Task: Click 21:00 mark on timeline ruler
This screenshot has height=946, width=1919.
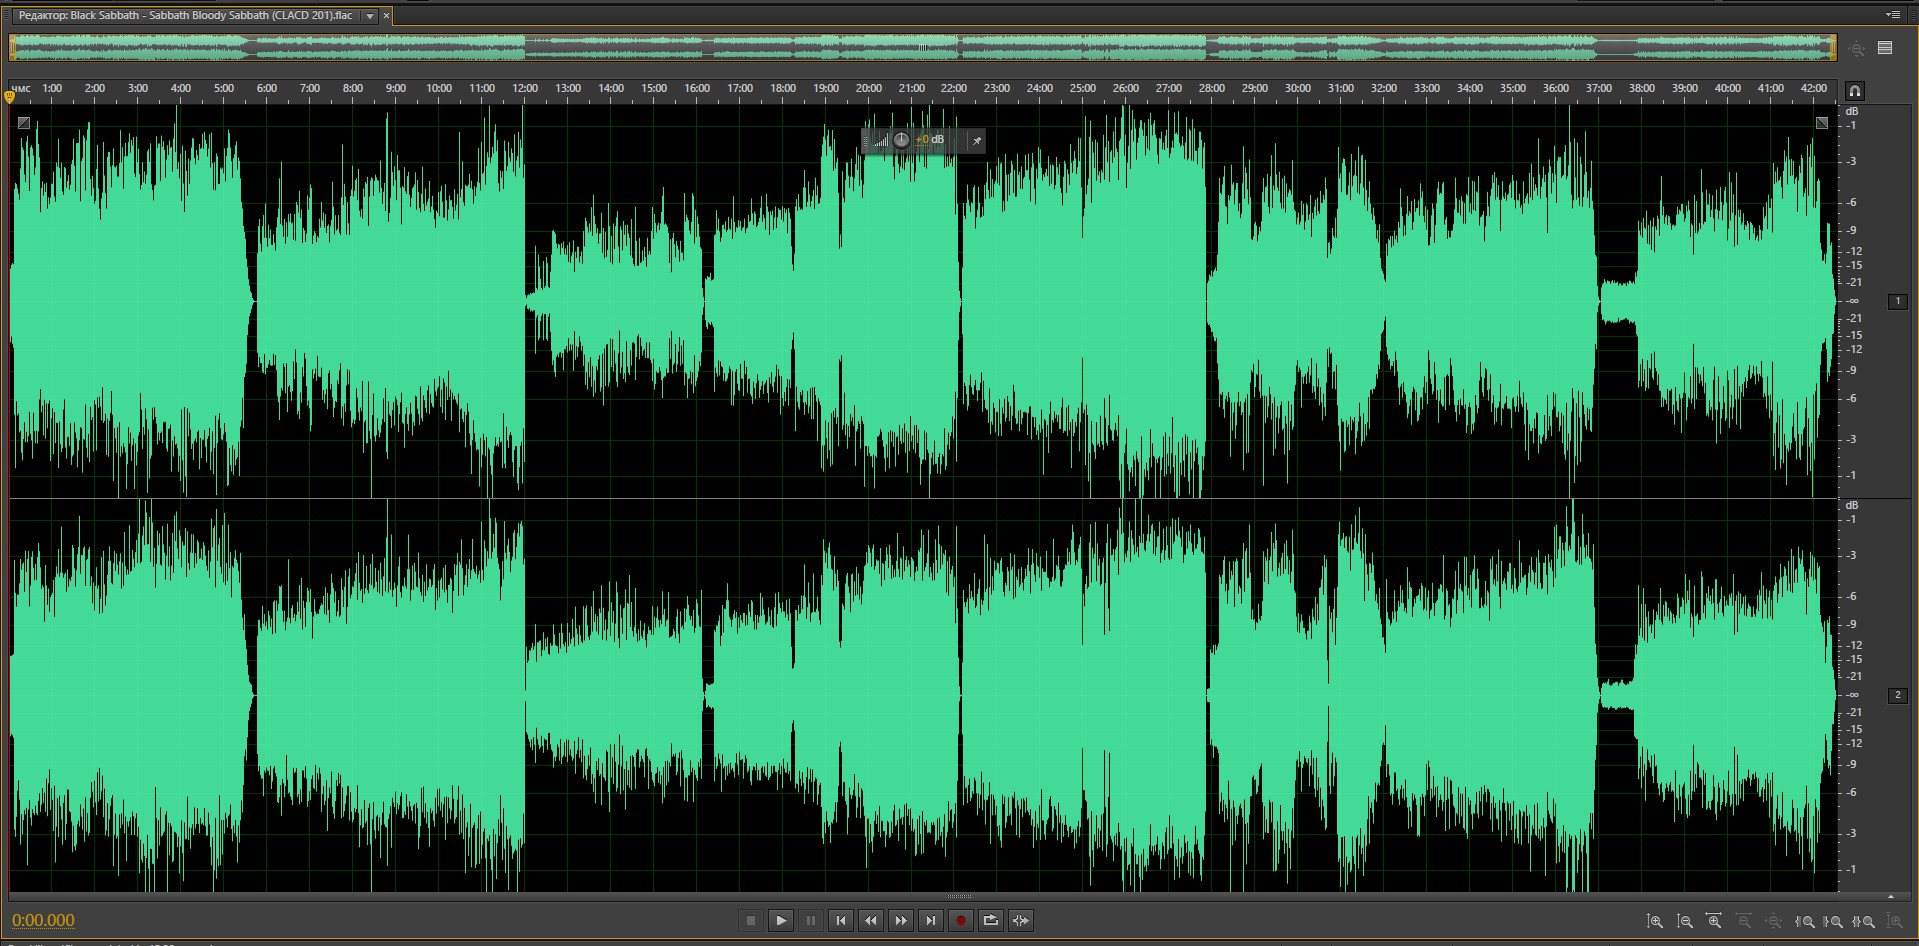Action: pyautogui.click(x=911, y=88)
